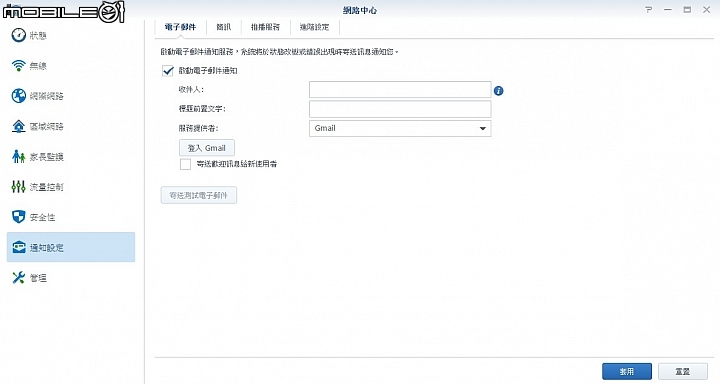Viewport: 720px width, 384px height.
Task: Expand the Gmail service provider dropdown
Action: (400, 128)
